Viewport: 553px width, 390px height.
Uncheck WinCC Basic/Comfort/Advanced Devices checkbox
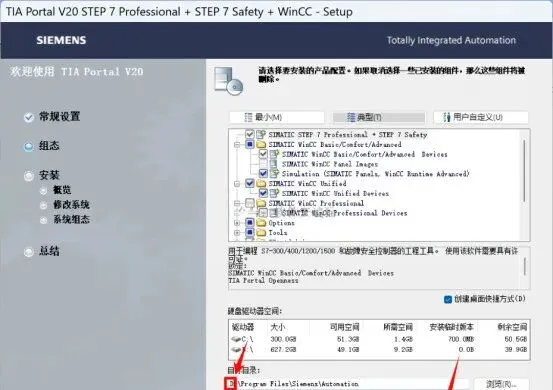pos(263,154)
